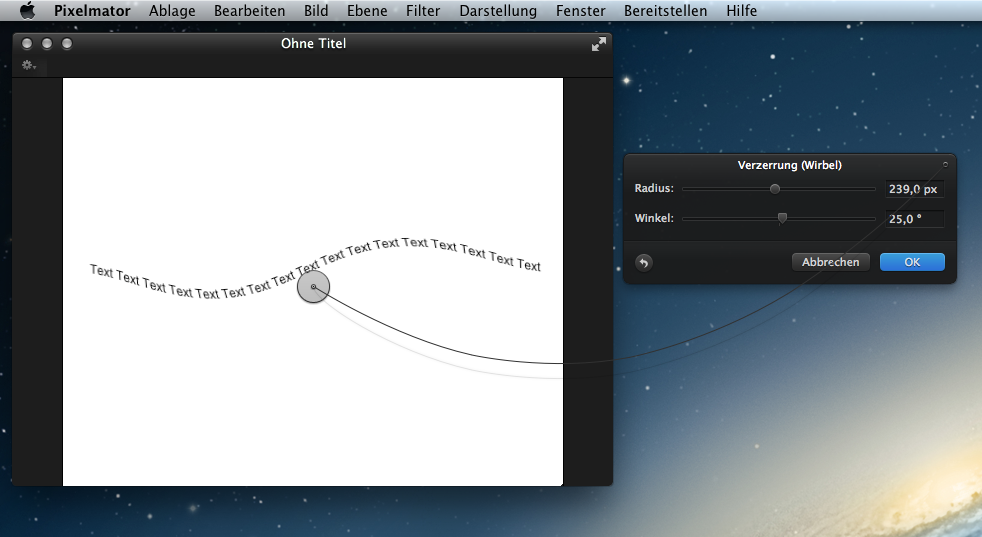Open the gear action menu
The height and width of the screenshot is (537, 982).
point(29,65)
